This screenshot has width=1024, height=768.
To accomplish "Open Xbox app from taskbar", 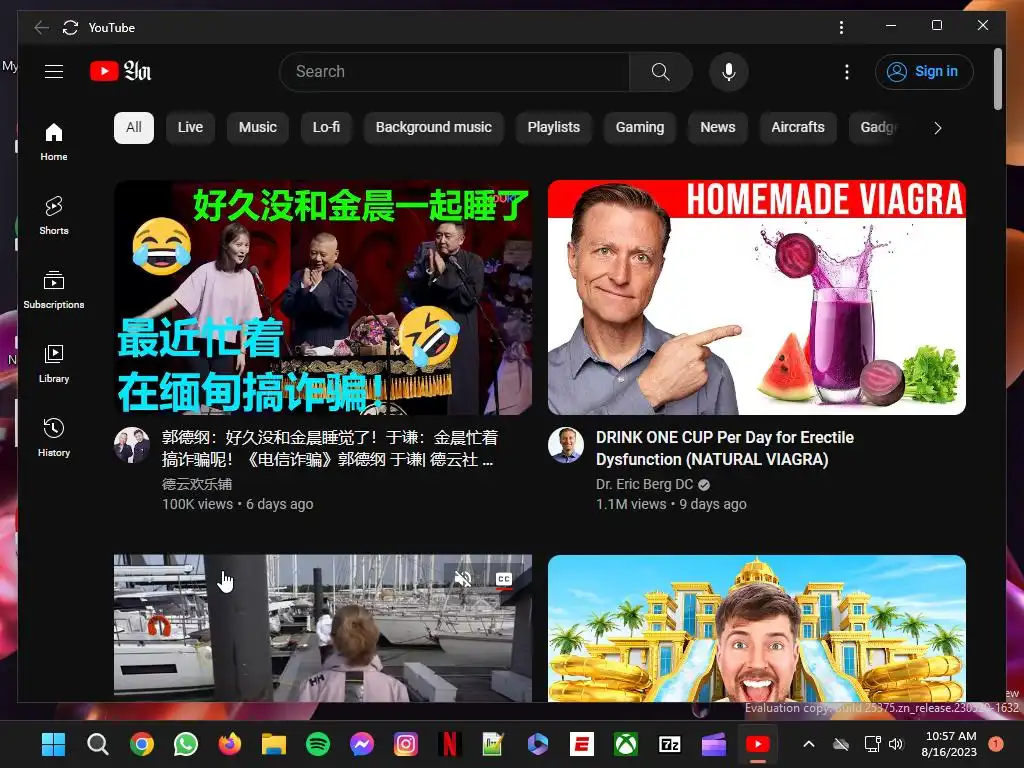I will (x=626, y=744).
